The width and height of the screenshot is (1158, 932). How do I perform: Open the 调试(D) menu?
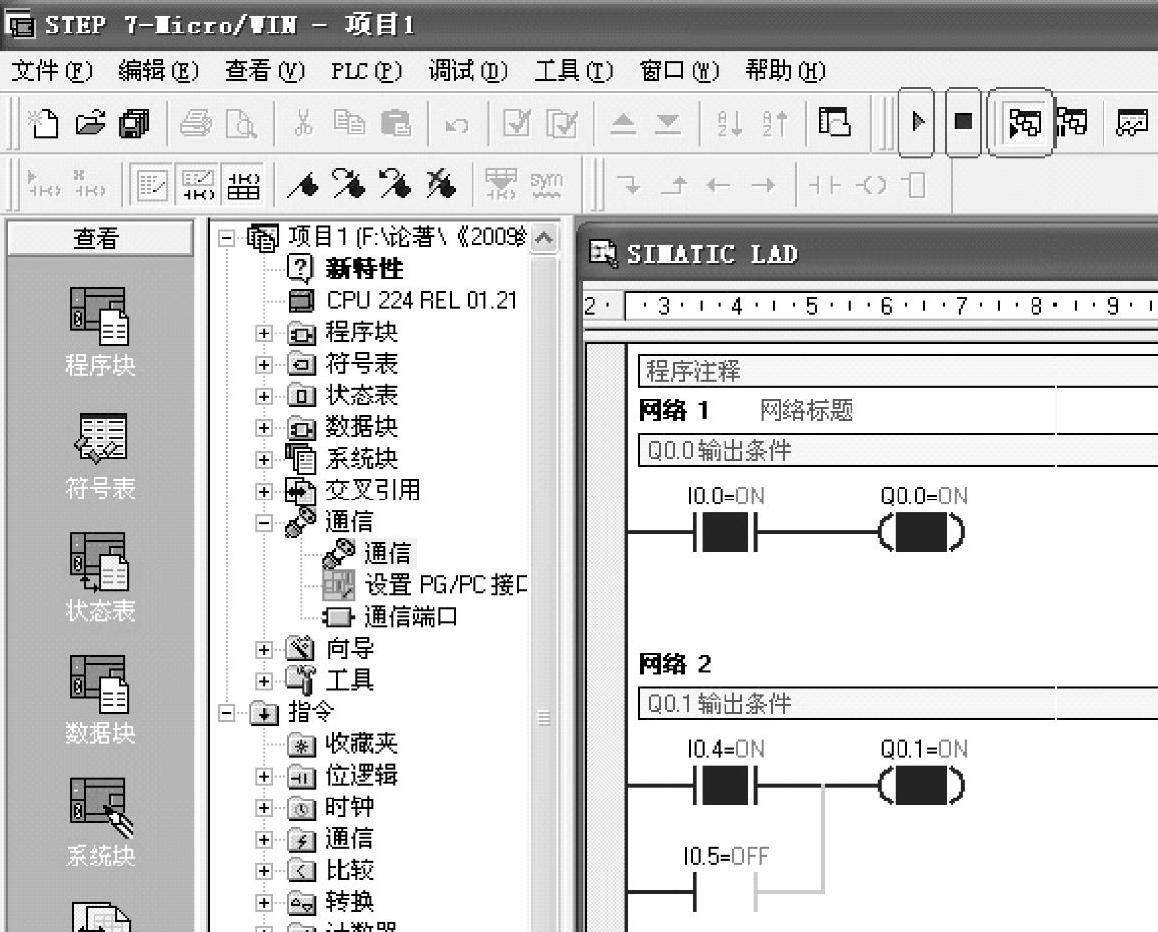(x=468, y=71)
